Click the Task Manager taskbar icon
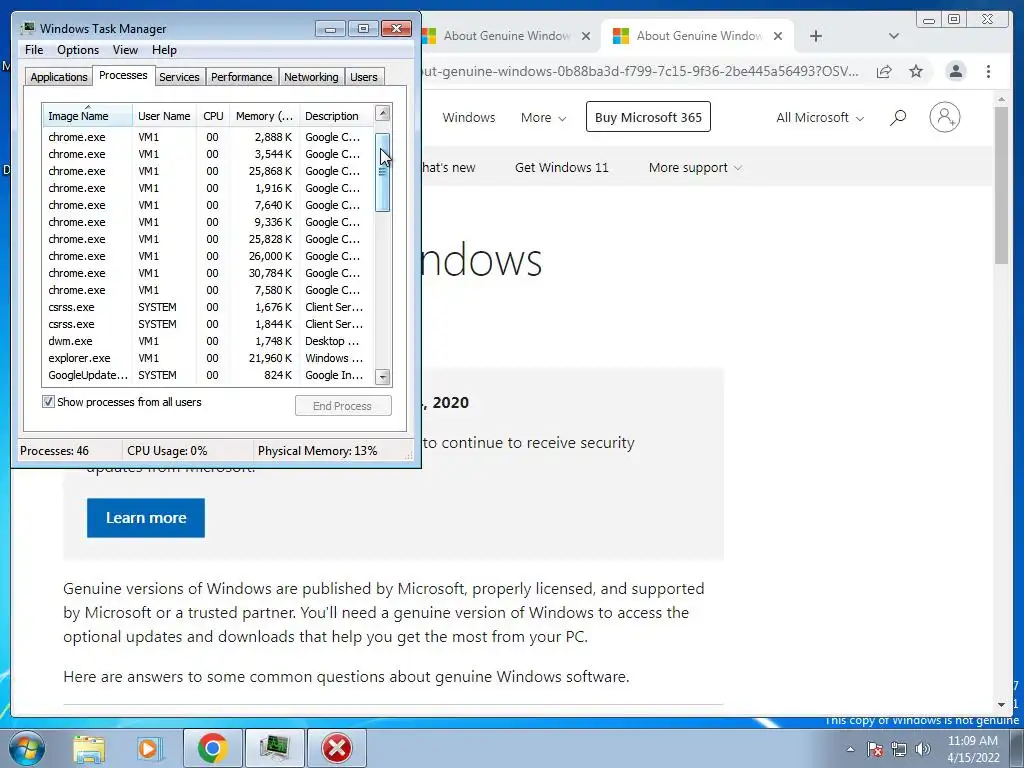The height and width of the screenshot is (768, 1024). click(274, 748)
